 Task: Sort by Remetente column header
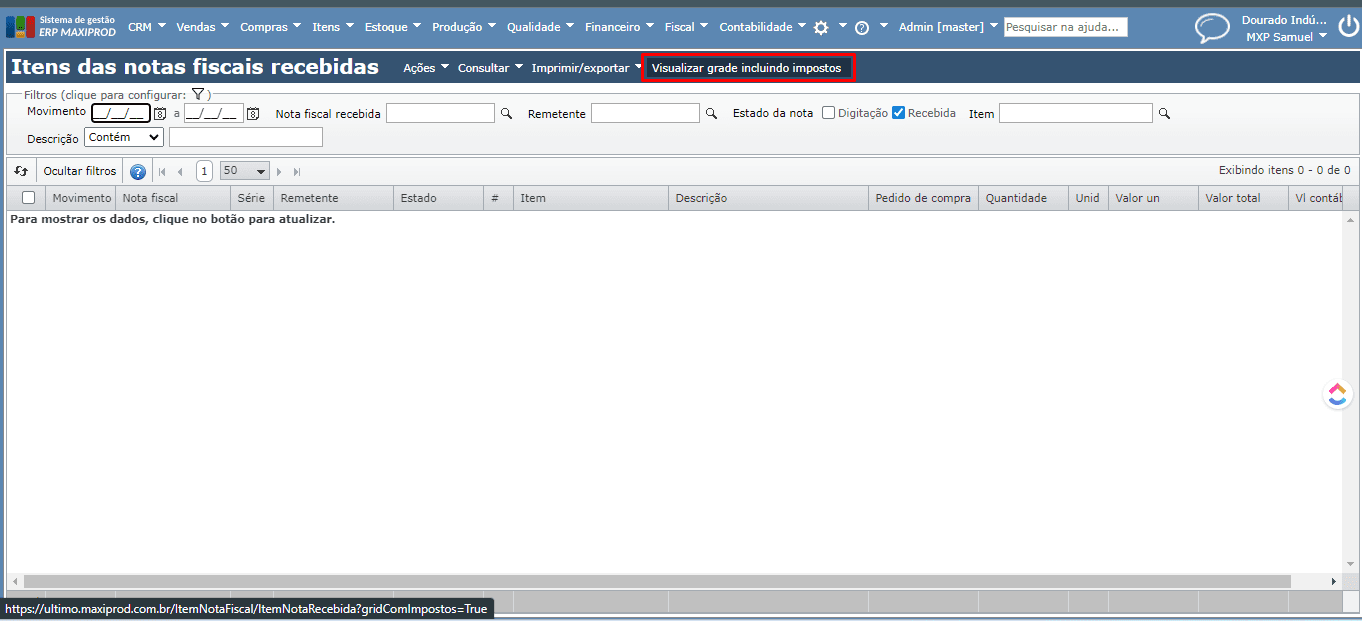(333, 198)
